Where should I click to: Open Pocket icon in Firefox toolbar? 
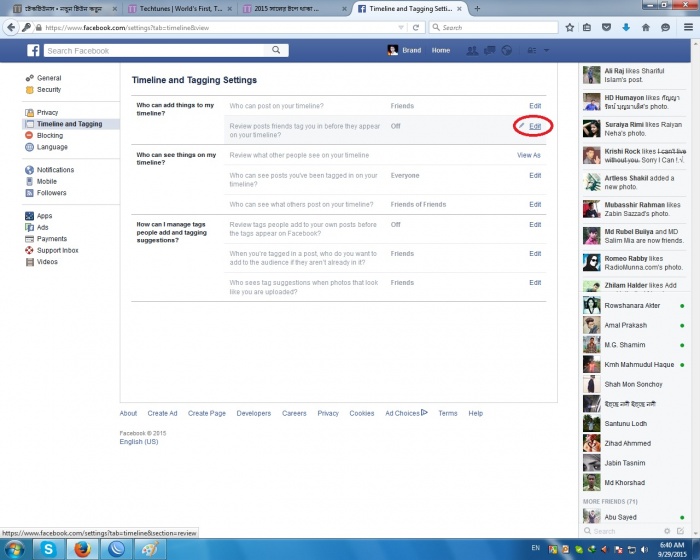606,27
